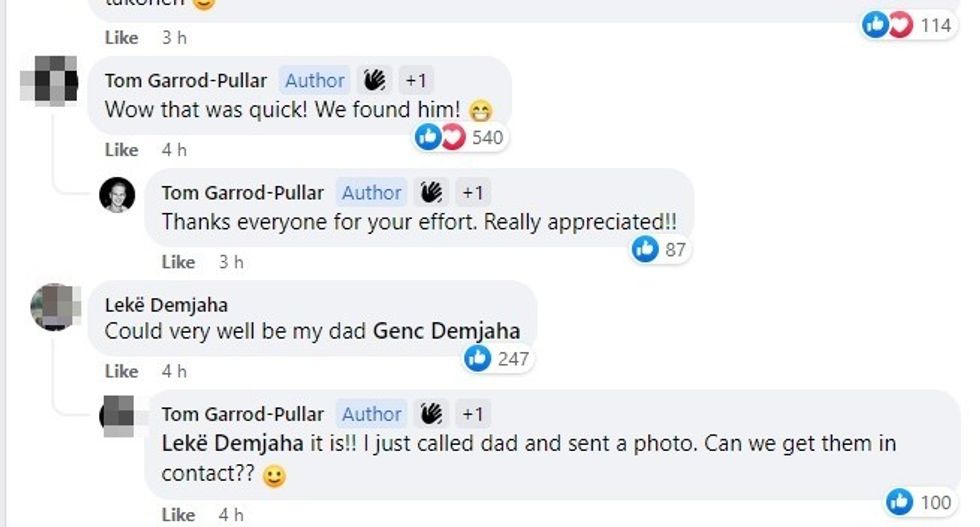Image resolution: width=980 pixels, height=527 pixels.
Task: Click the waving hand badge on thank-you reply
Action: point(431,192)
